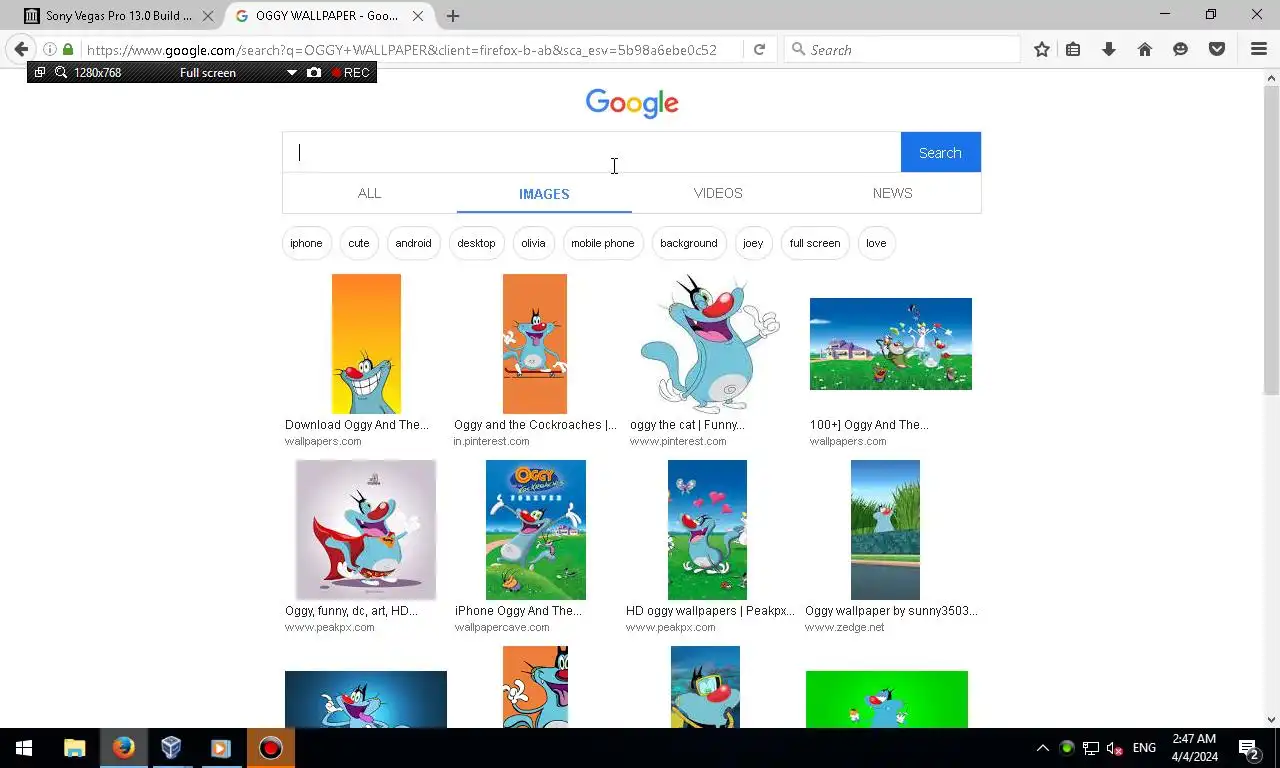Open '100+] Oggy And The...' thumbnail
The height and width of the screenshot is (768, 1280).
click(891, 344)
